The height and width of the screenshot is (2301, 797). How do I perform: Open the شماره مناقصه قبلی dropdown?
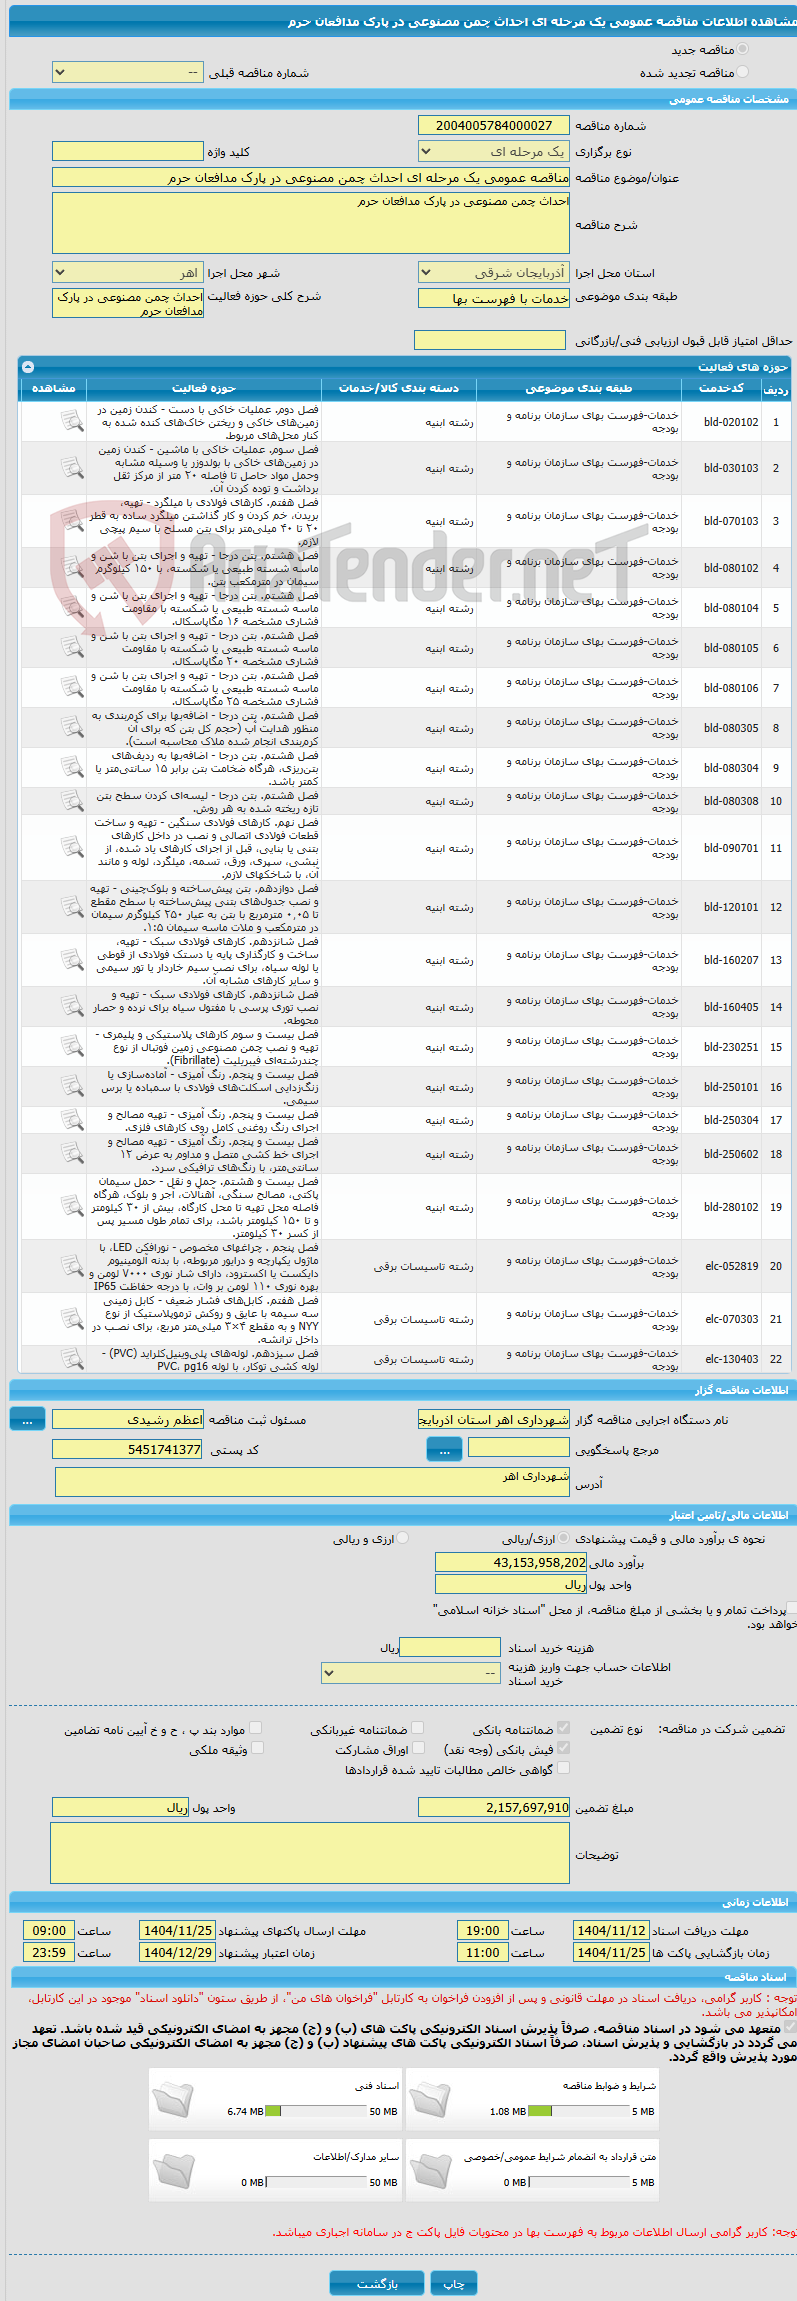127,73
